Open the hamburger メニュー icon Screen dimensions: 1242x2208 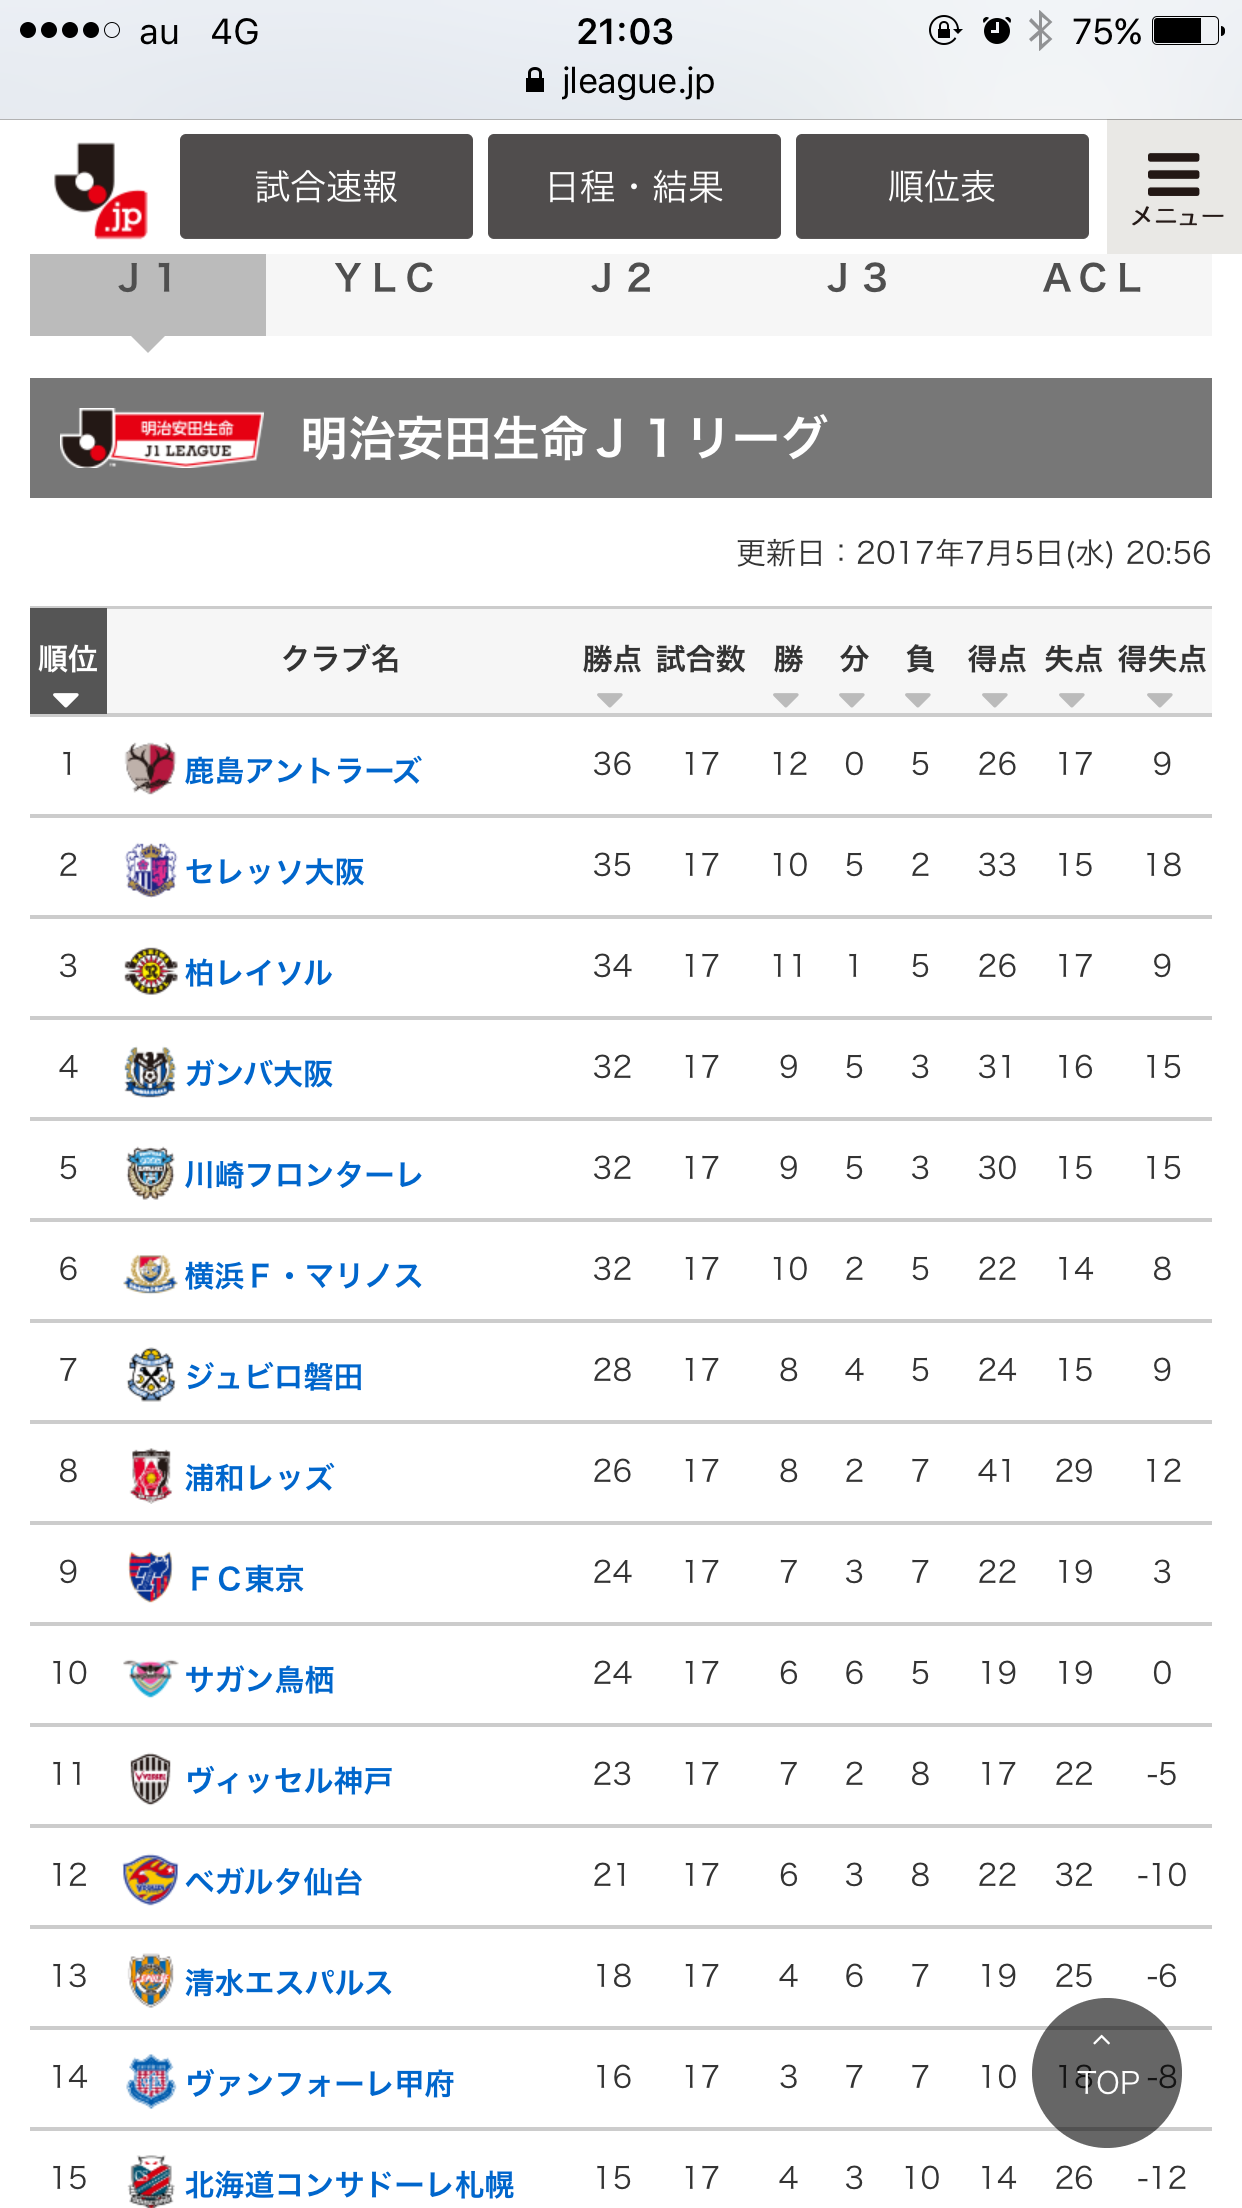click(1174, 187)
